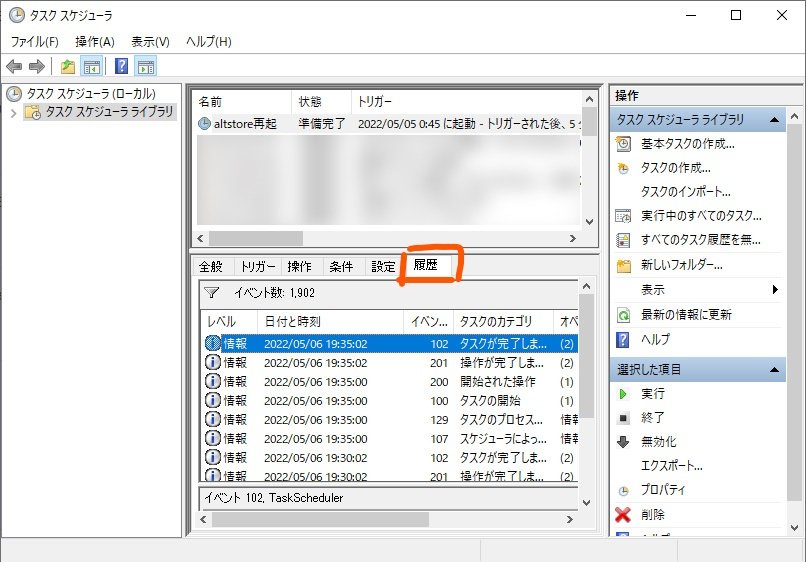Toggle the action pane toolbar icon
Screen dimensions: 806x562
point(146,66)
